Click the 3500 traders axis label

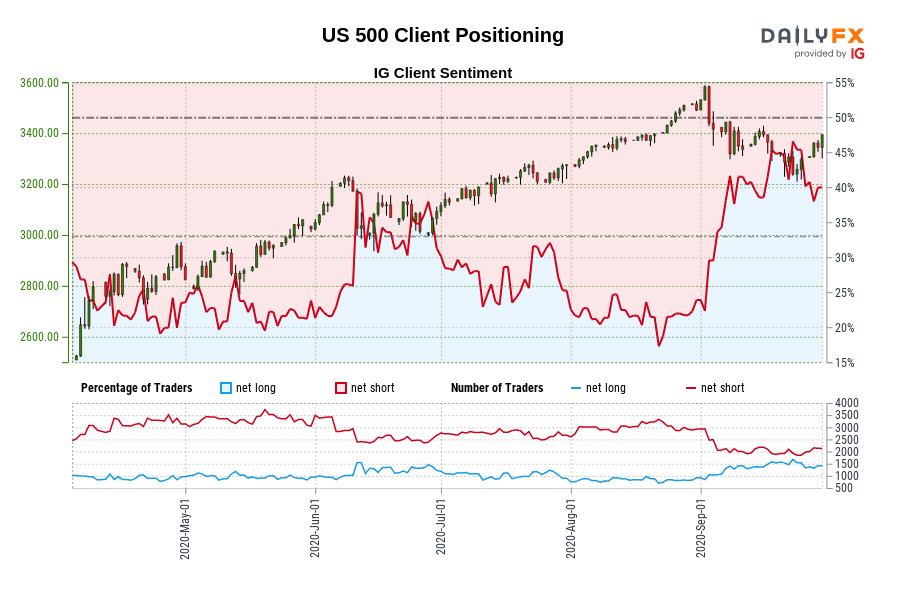point(847,415)
